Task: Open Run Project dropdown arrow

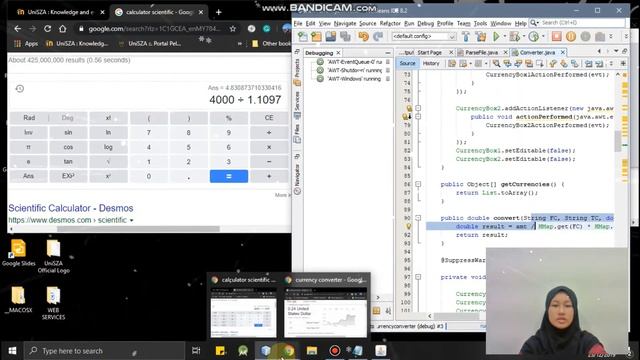Action: (x=504, y=37)
